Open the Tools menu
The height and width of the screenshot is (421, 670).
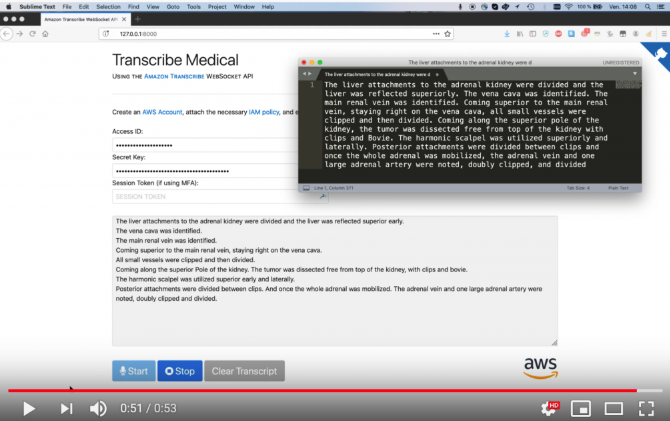(194, 7)
